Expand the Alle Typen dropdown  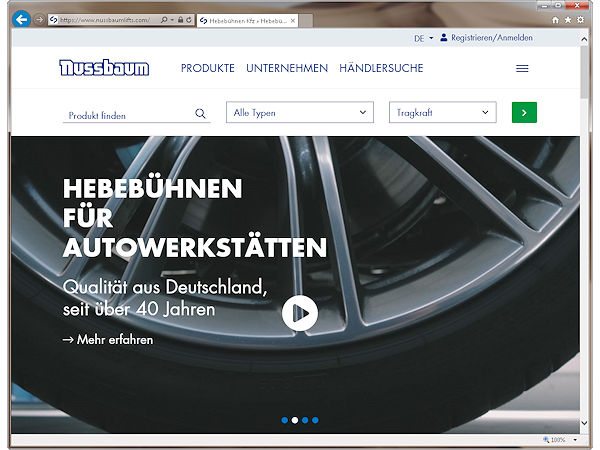point(300,112)
